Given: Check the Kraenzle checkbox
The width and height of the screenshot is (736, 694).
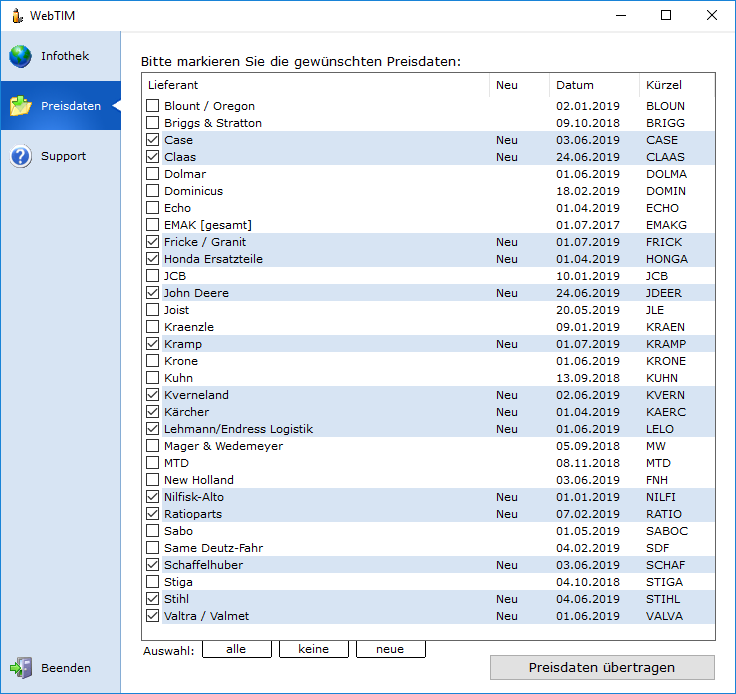Looking at the screenshot, I should click(153, 327).
